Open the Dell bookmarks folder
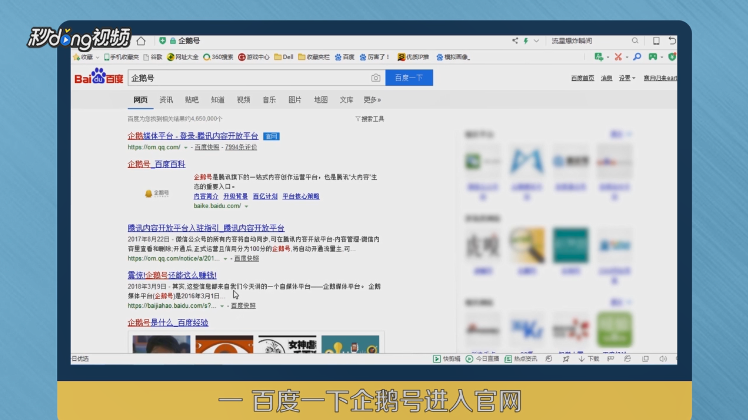Image resolution: width=748 pixels, height=420 pixels. click(x=284, y=57)
